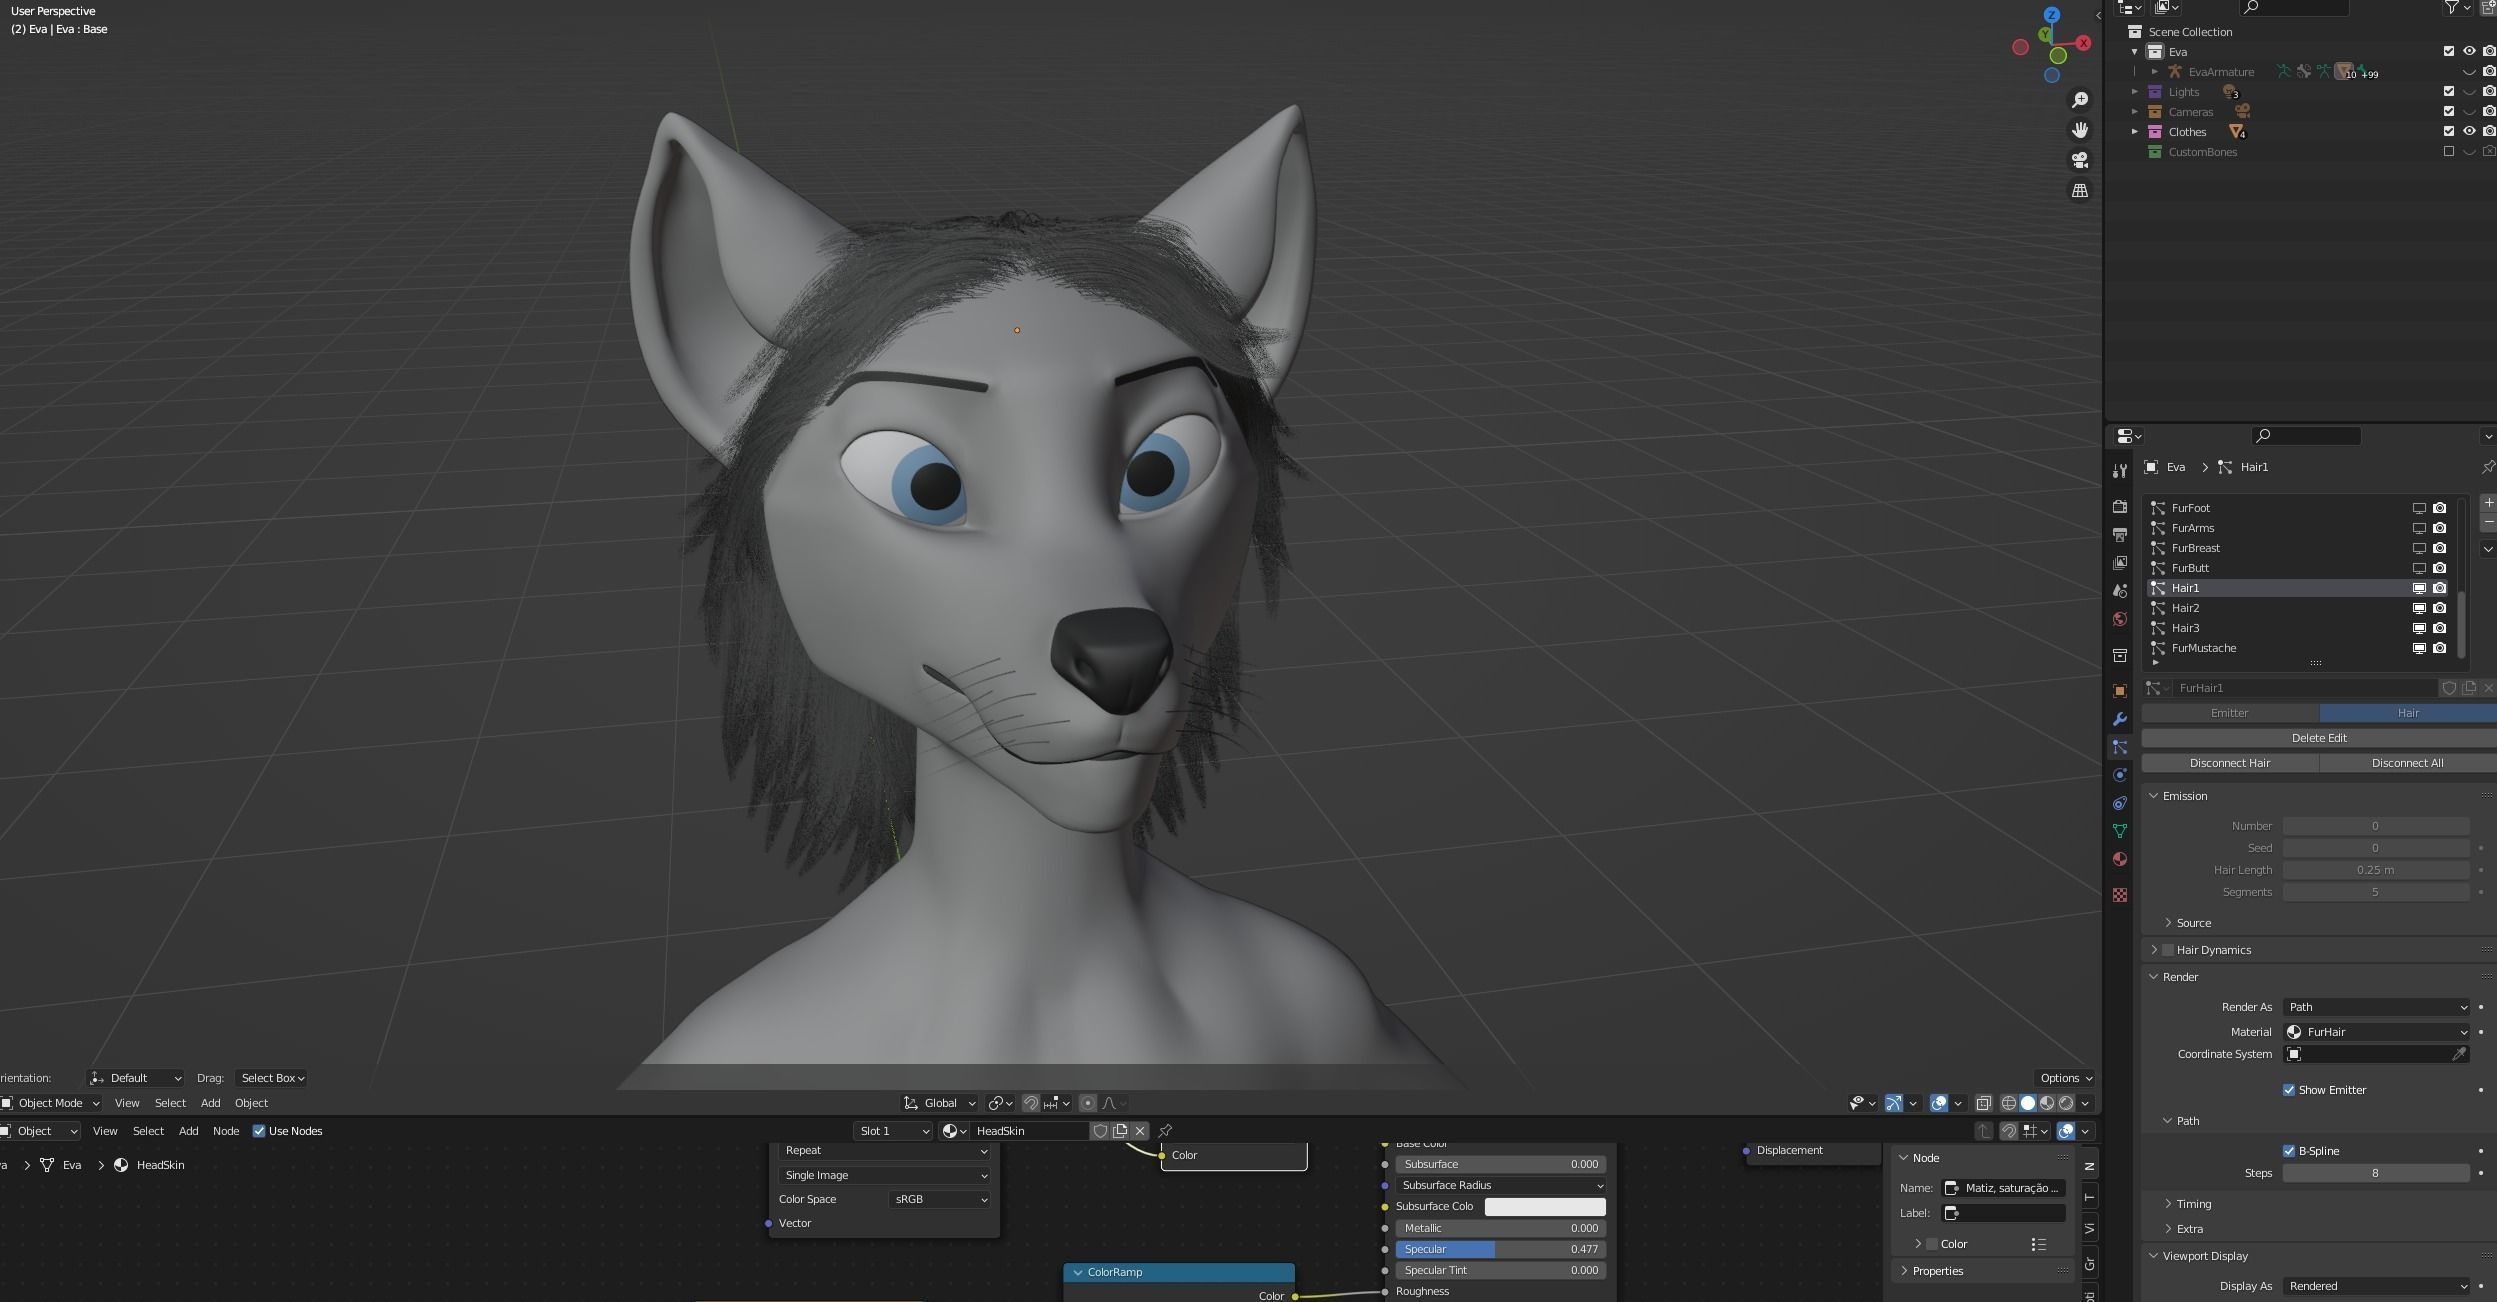Image resolution: width=2497 pixels, height=1302 pixels.
Task: Enable Hair Dynamics checkbox
Action: point(2168,950)
